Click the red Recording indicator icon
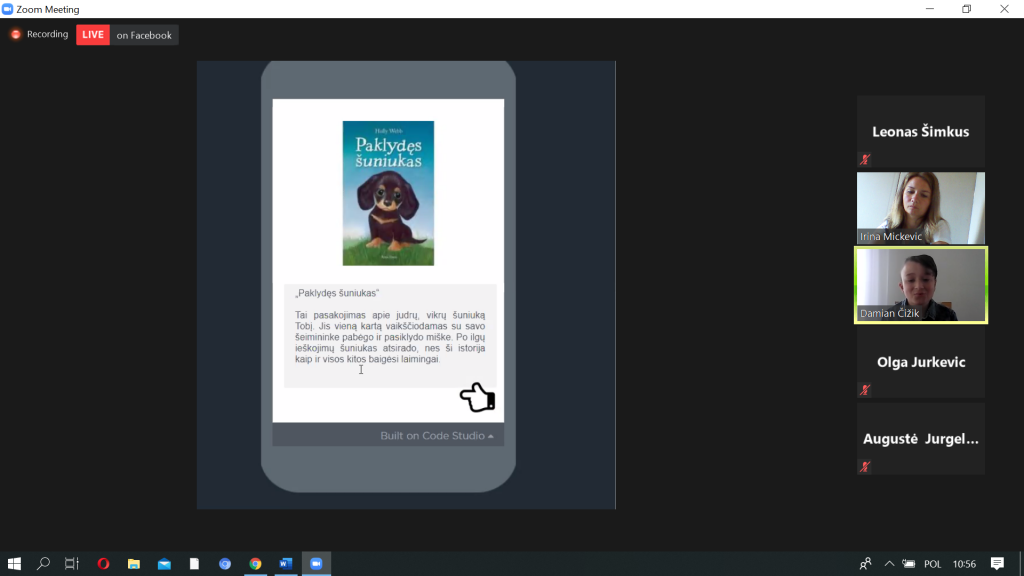Viewport: 1024px width, 576px height. pyautogui.click(x=16, y=35)
